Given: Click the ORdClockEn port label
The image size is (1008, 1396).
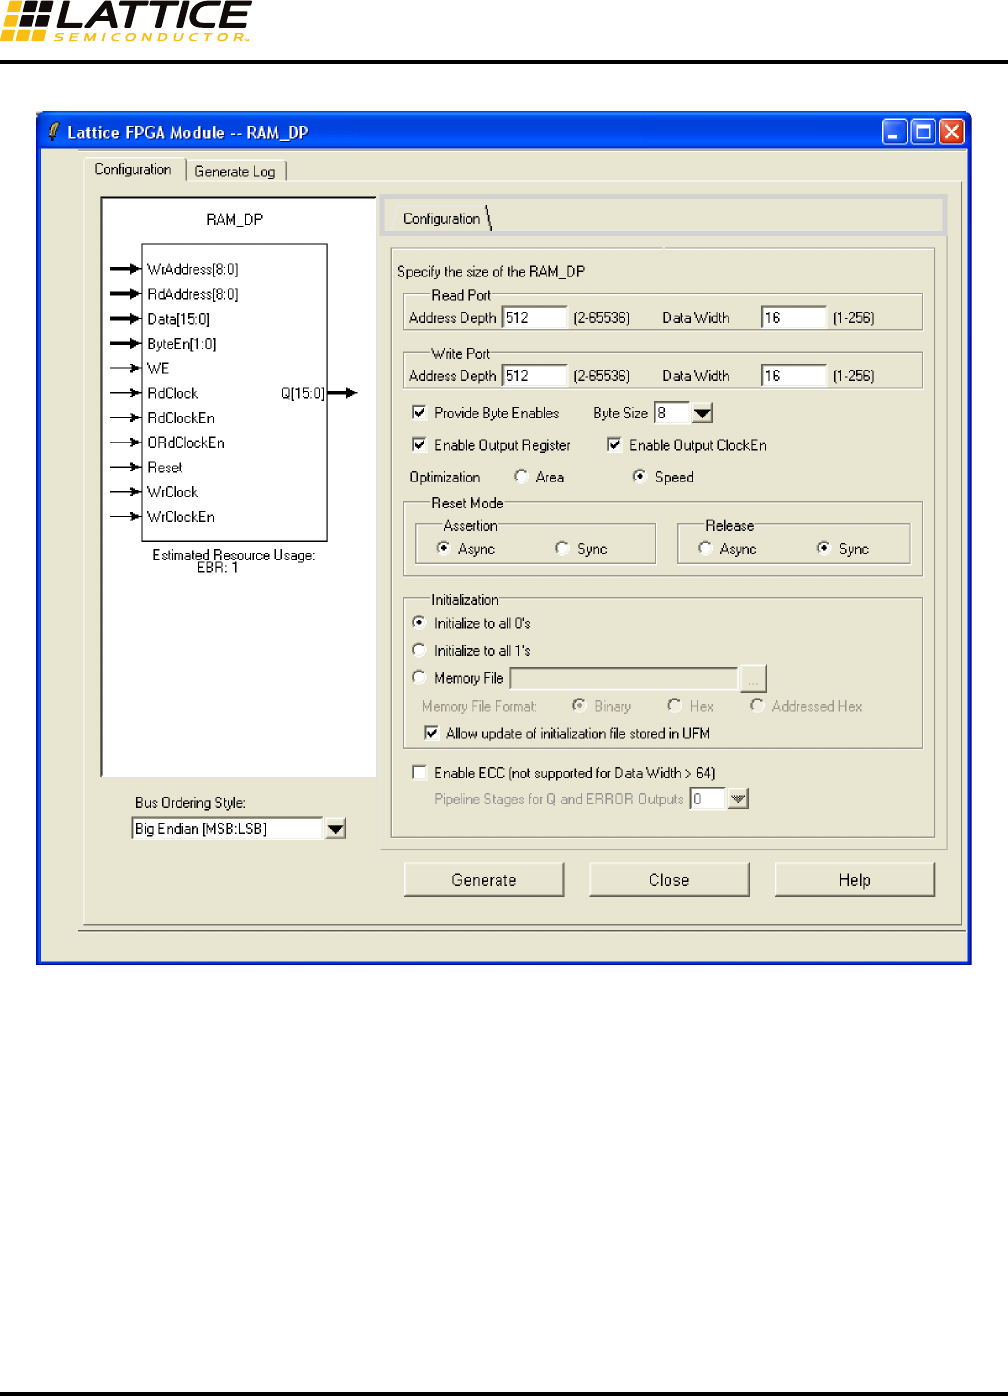Looking at the screenshot, I should click(186, 442).
